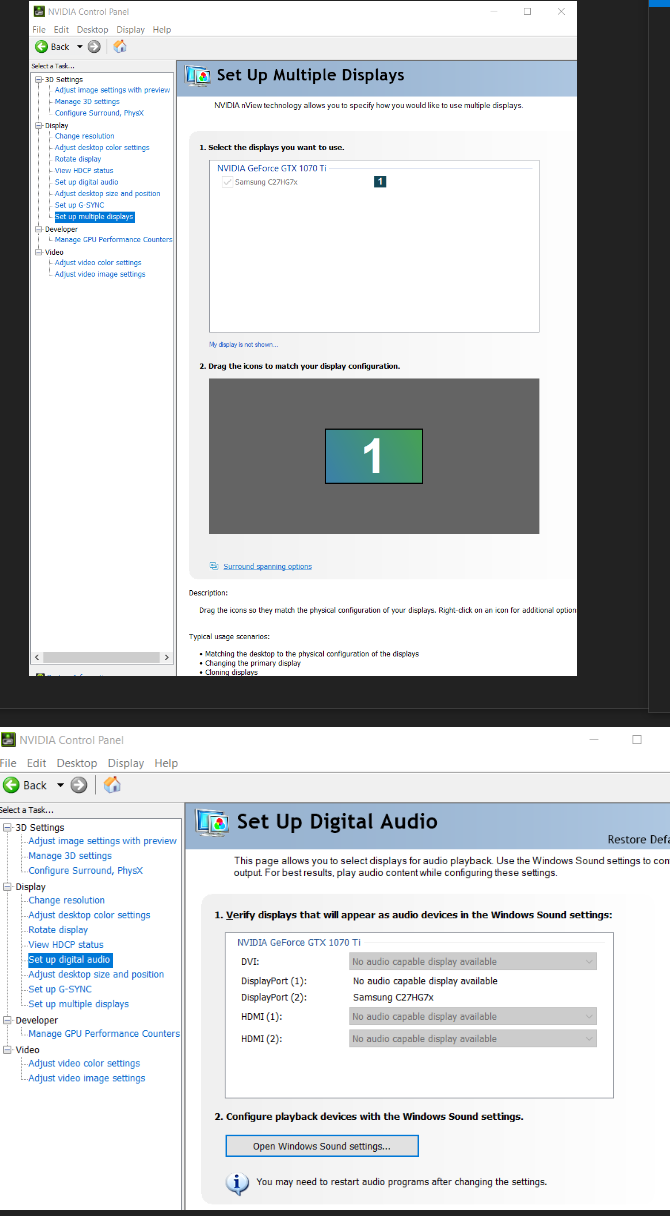Click Open Windows Sound settings button
This screenshot has height=1216, width=670.
pyautogui.click(x=322, y=1146)
